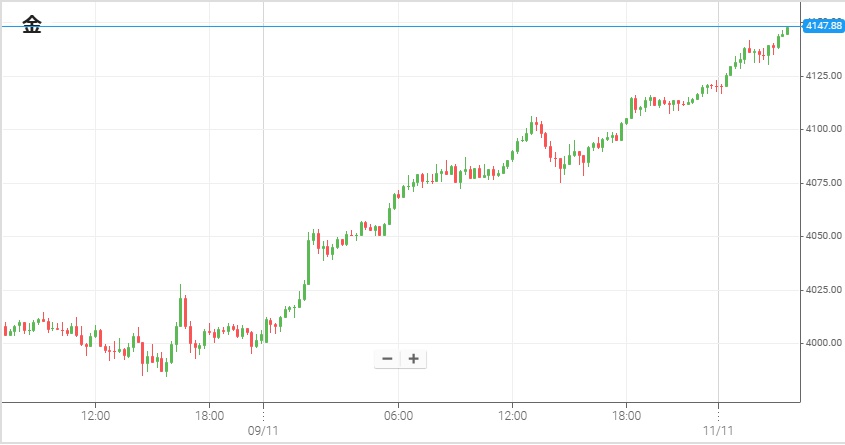845x445 pixels.
Task: Select the 4075.00 level on price axis
Action: pos(822,183)
